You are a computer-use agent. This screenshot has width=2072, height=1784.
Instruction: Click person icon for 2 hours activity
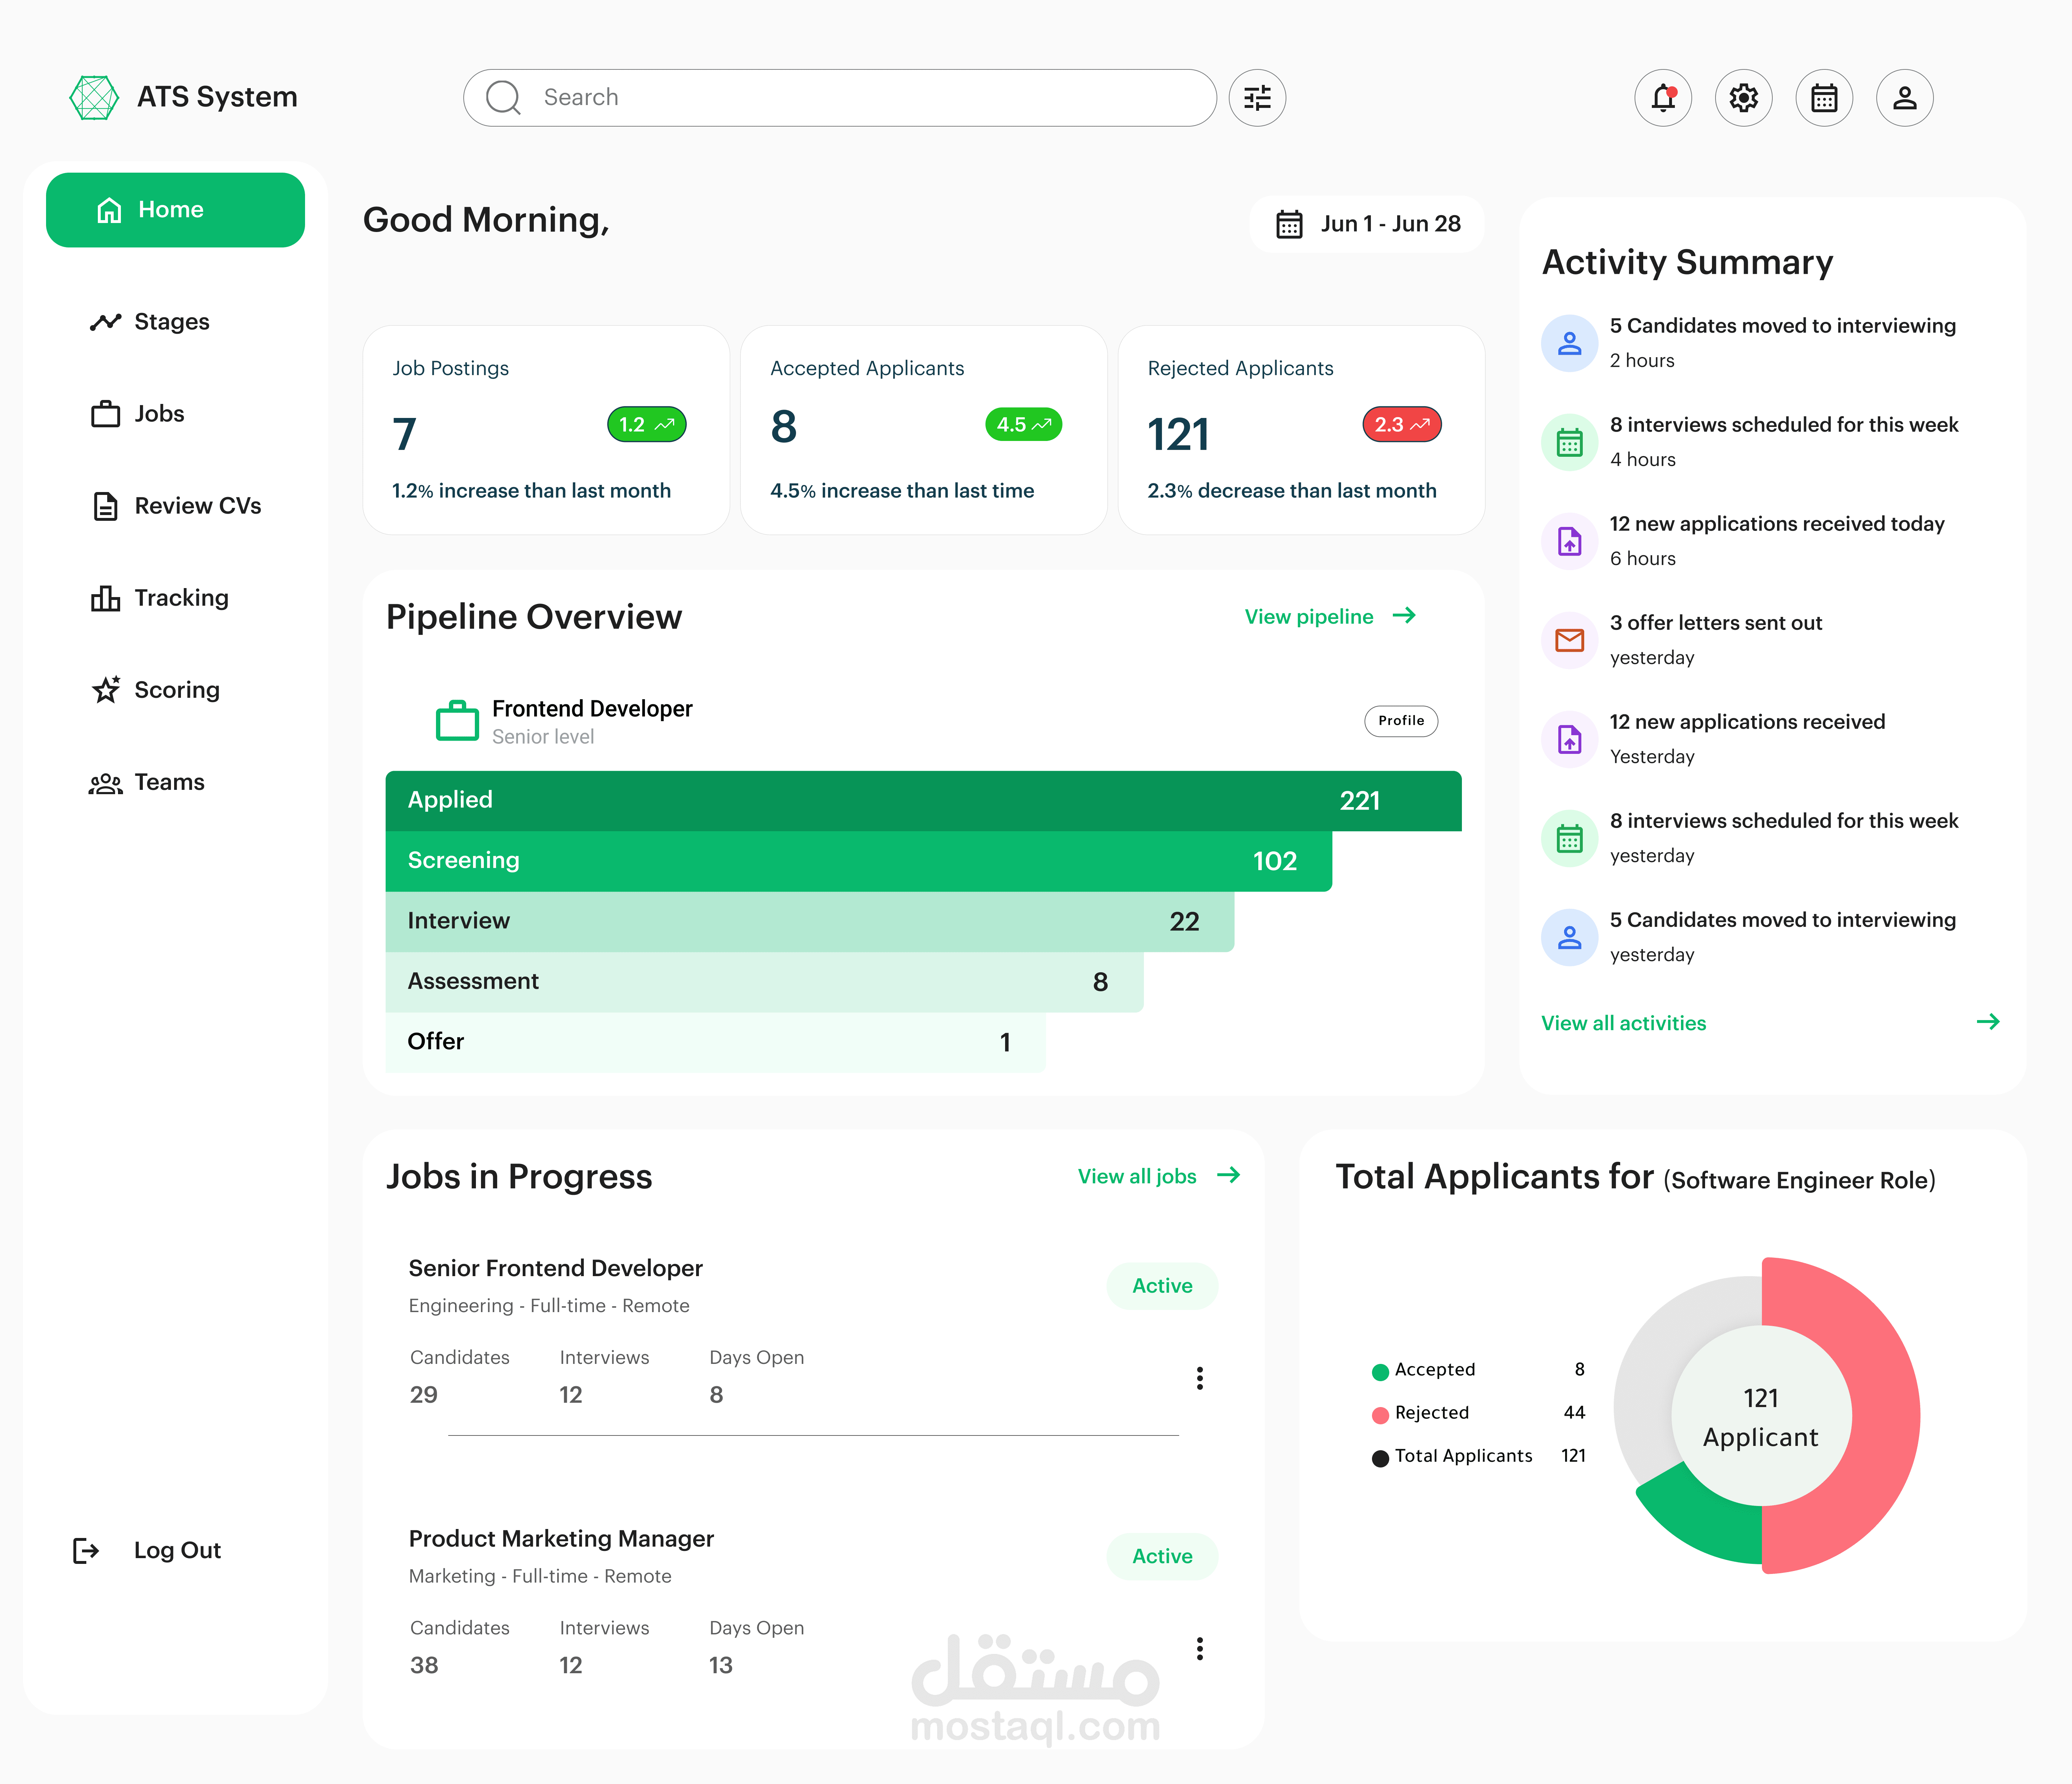1570,343
